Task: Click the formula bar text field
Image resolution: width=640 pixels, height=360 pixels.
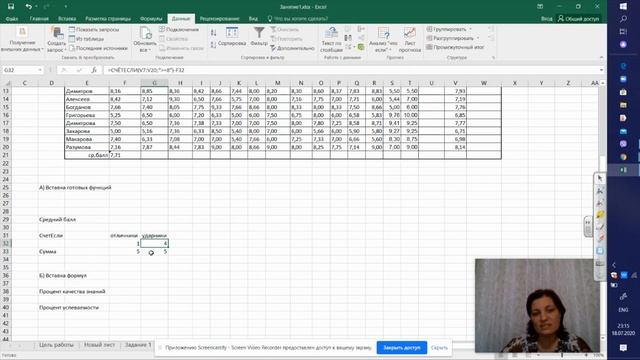Action: click(350, 70)
